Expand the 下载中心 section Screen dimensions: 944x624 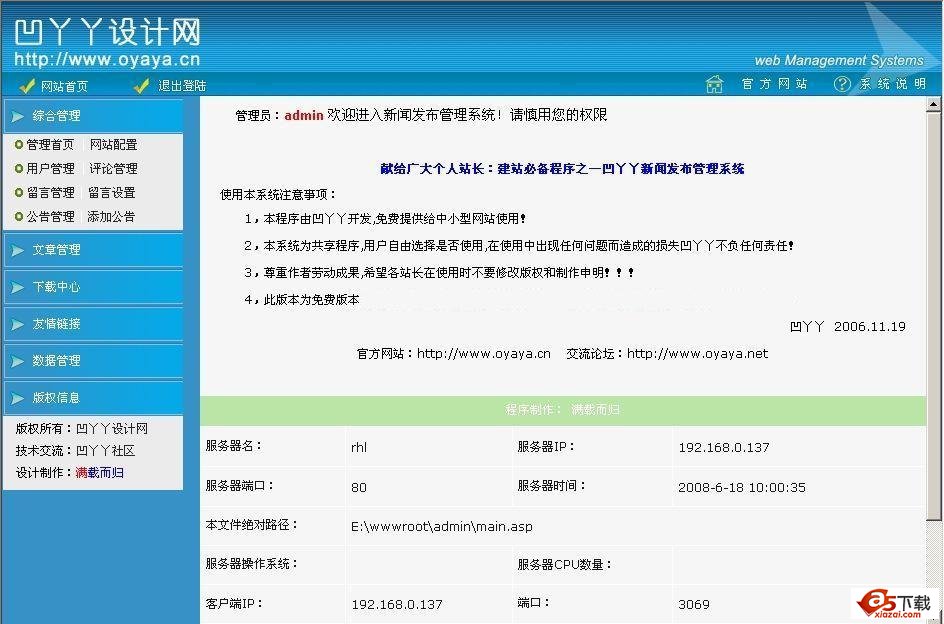tap(93, 287)
